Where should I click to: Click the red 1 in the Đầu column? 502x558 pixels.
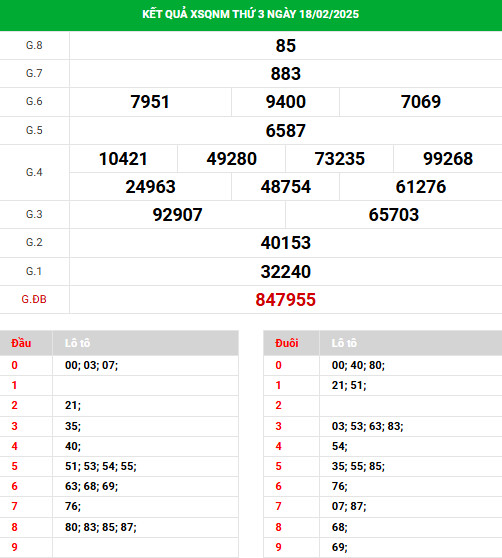coord(14,385)
